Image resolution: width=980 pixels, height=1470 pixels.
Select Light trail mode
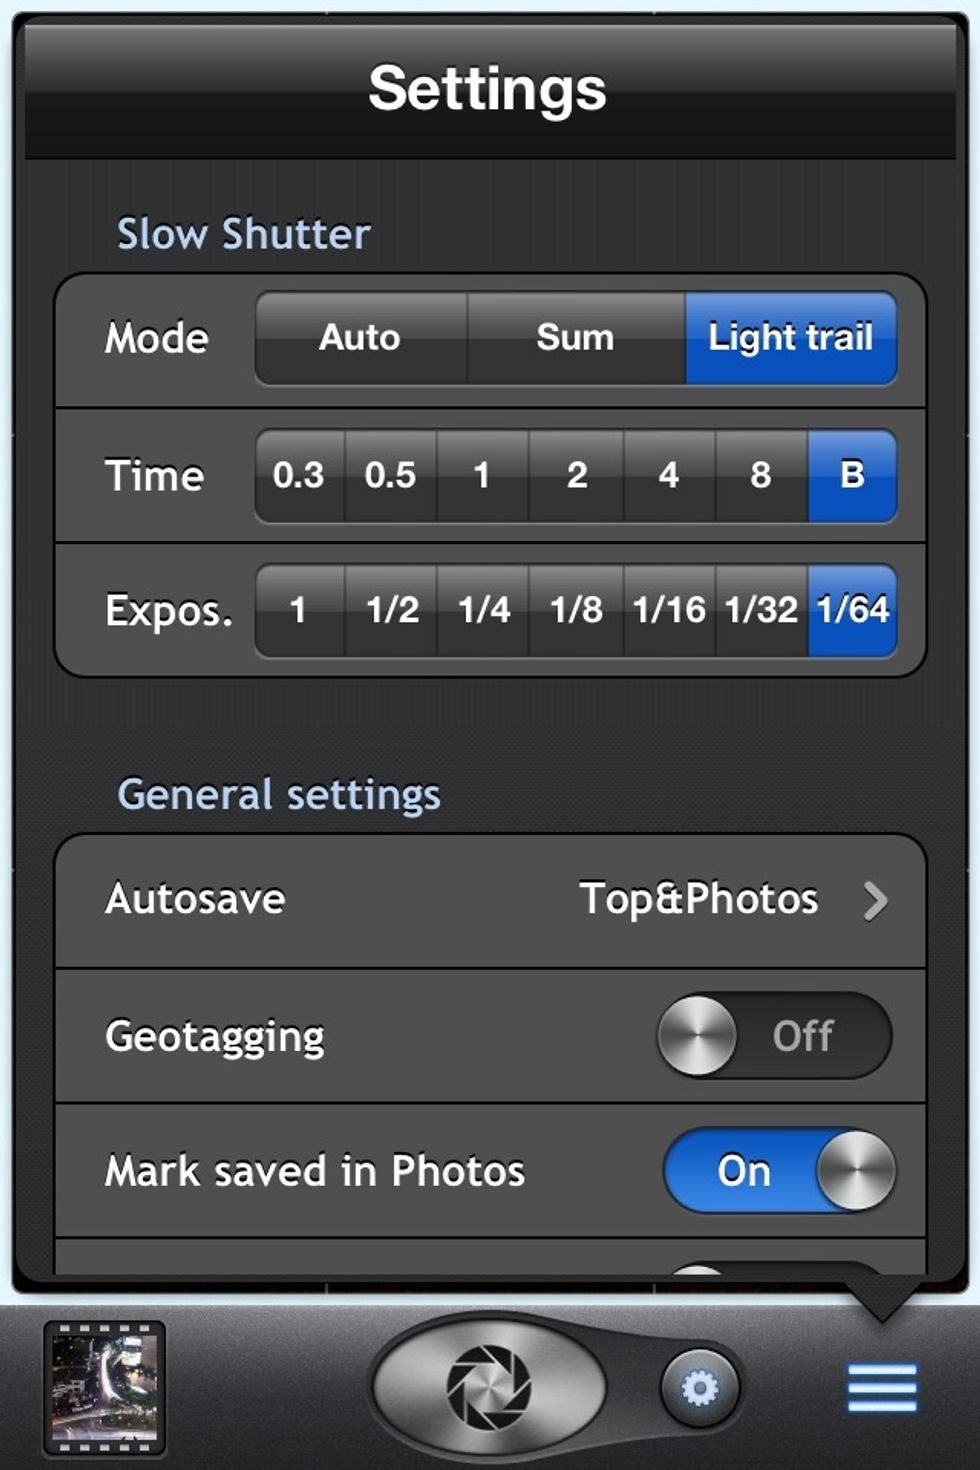tap(790, 338)
